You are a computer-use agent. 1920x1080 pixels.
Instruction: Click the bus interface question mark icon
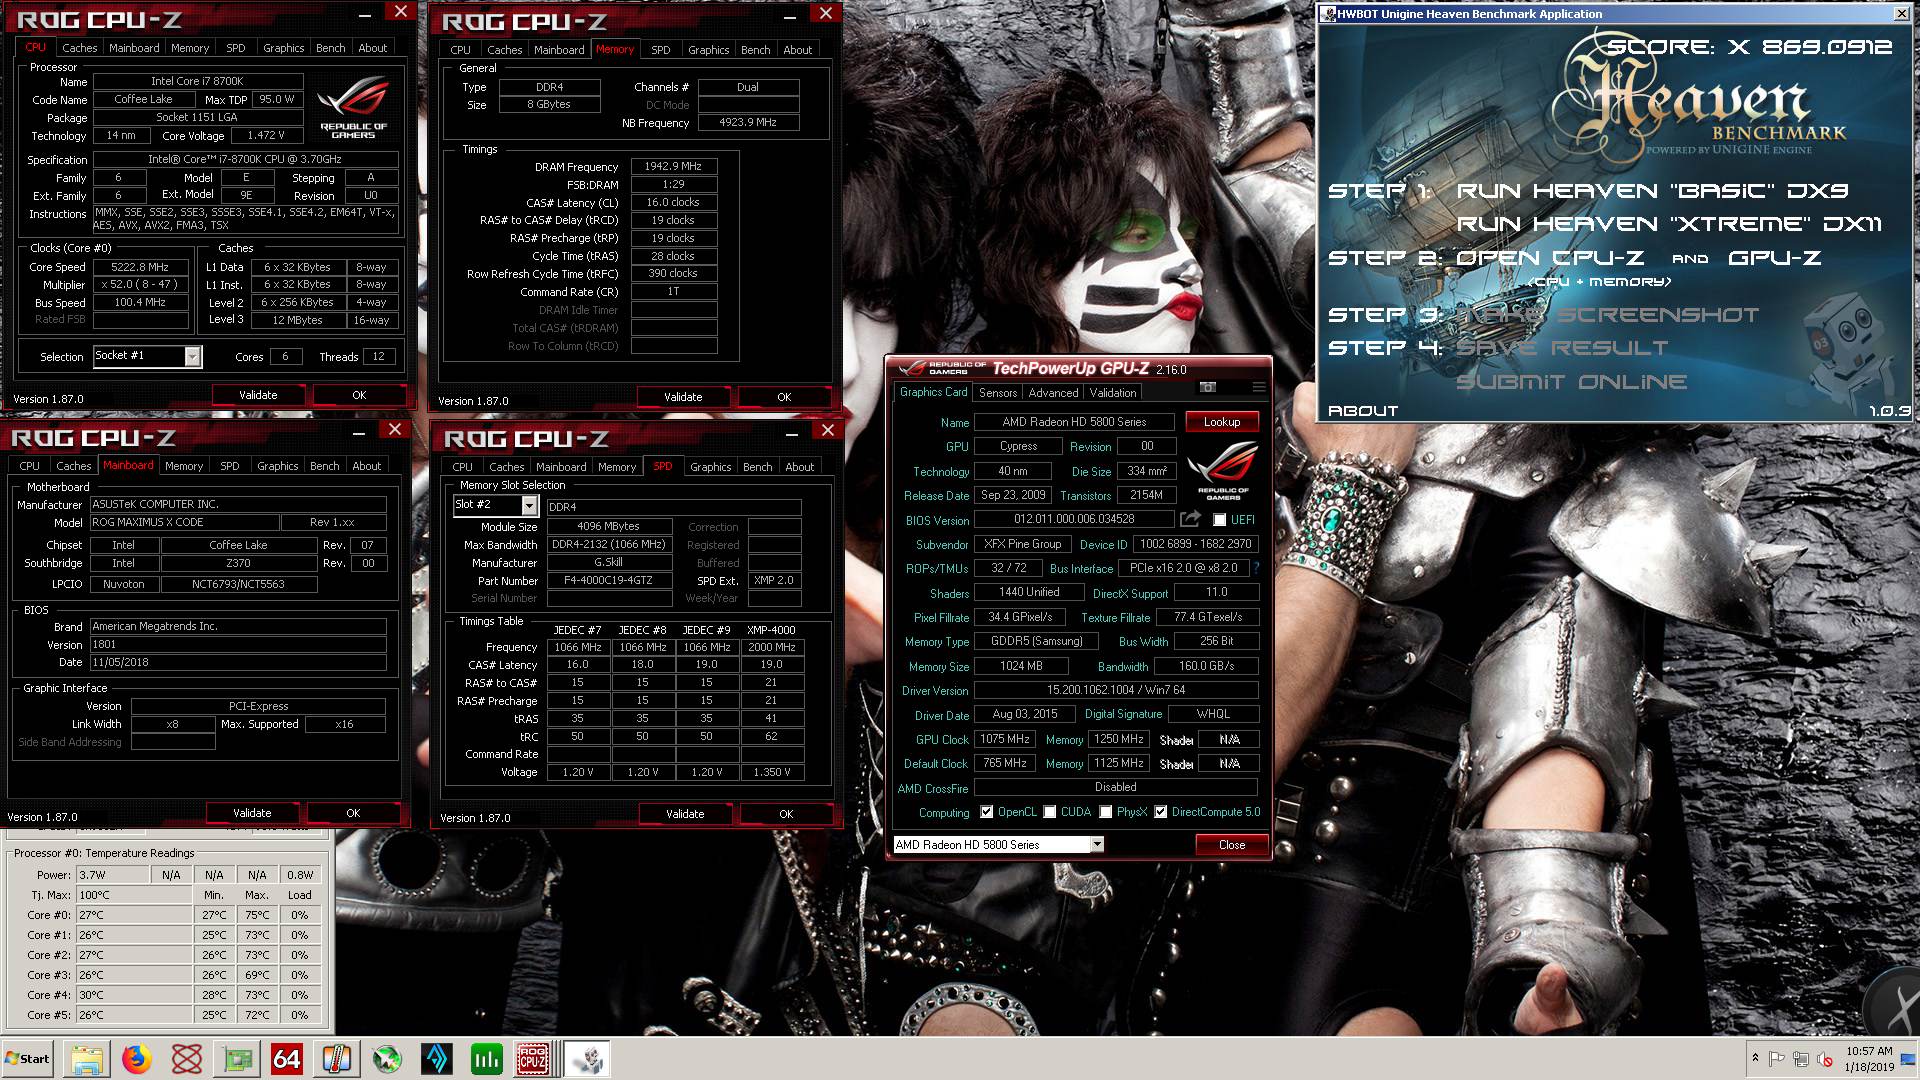click(x=1256, y=568)
